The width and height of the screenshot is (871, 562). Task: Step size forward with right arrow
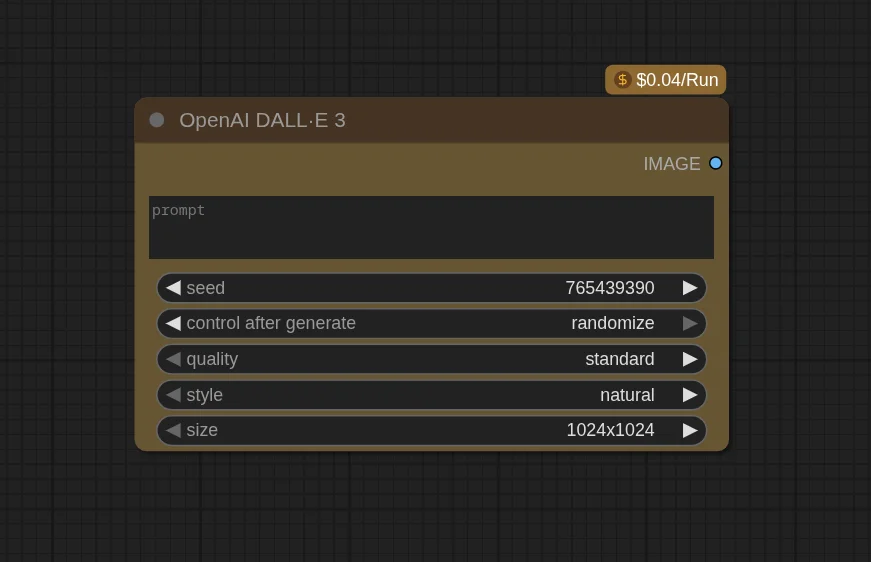pyautogui.click(x=690, y=430)
